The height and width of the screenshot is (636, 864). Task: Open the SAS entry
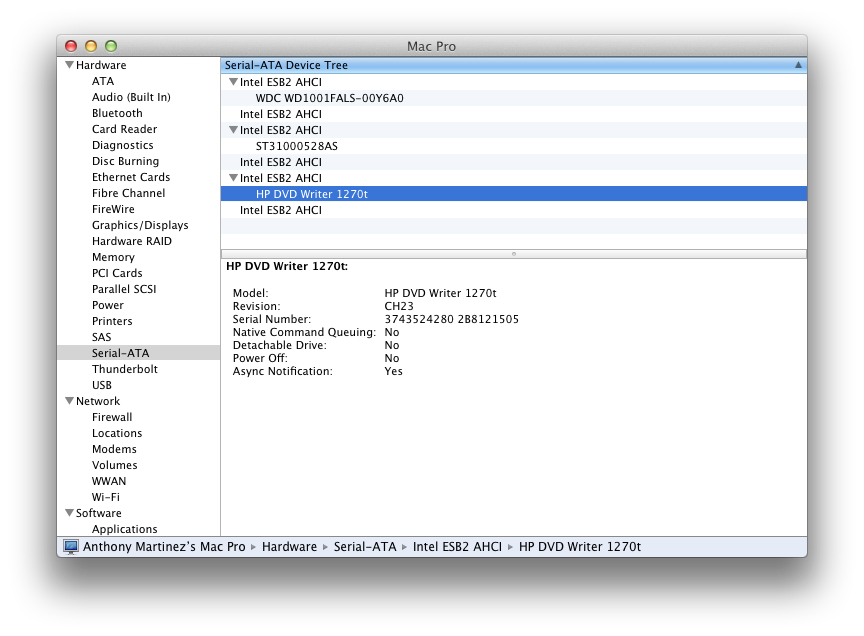coord(101,337)
